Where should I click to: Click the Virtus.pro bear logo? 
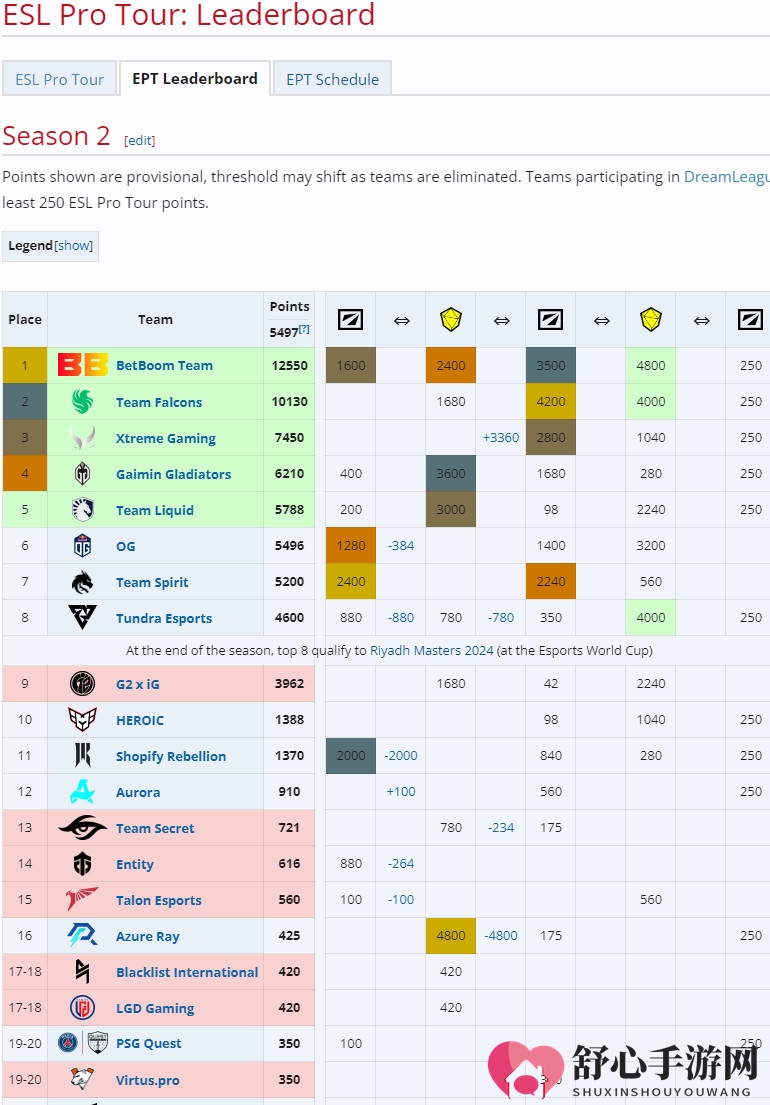(x=82, y=1079)
